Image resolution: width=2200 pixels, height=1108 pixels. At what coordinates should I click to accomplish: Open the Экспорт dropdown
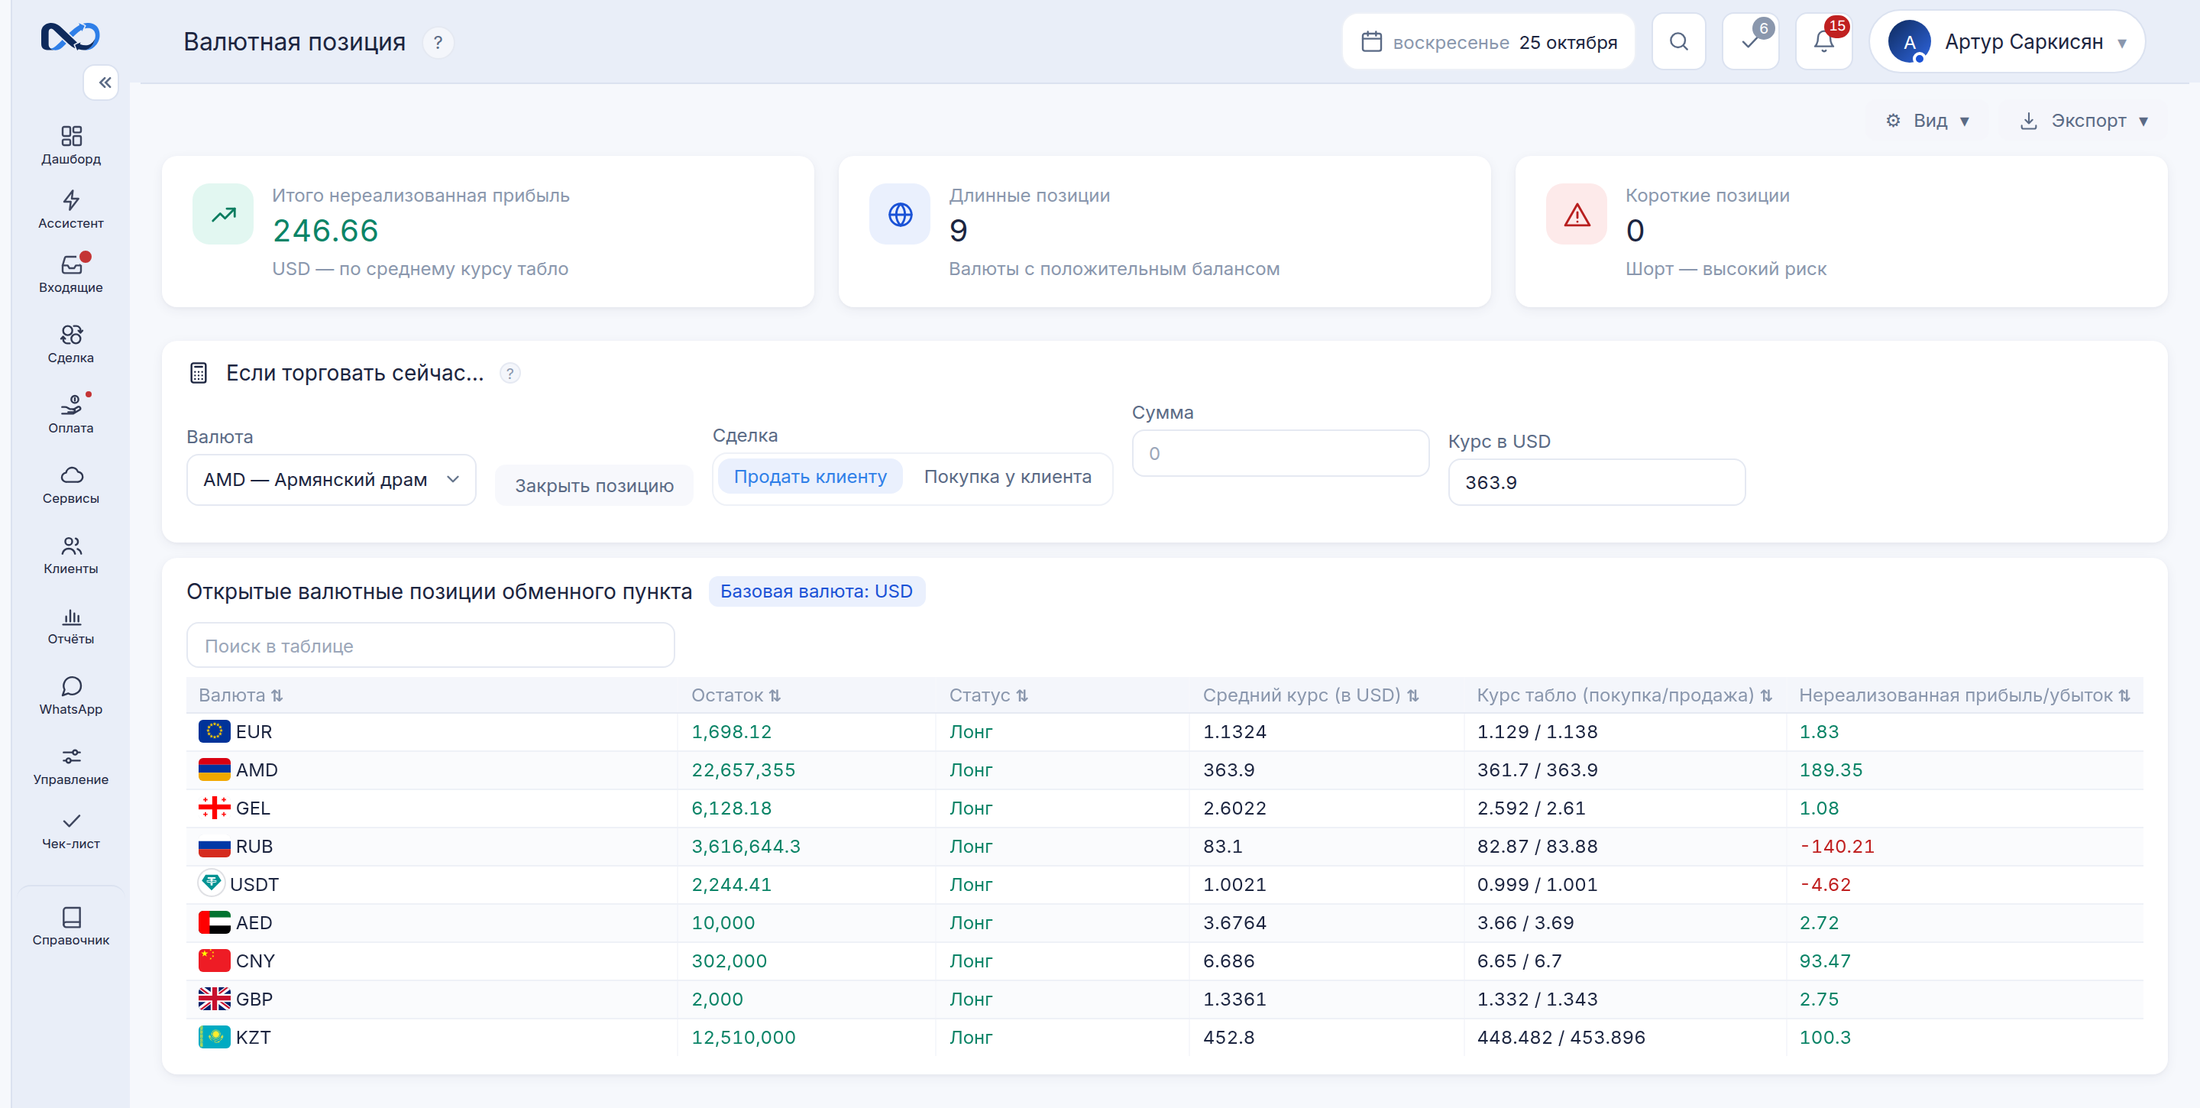click(2084, 121)
